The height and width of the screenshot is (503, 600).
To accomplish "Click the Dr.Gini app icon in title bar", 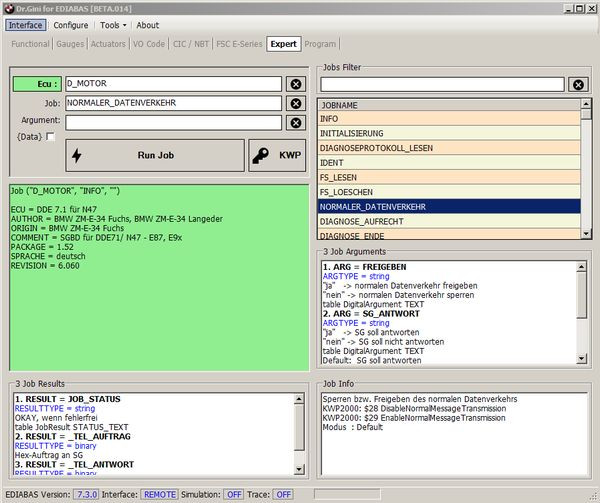I will pyautogui.click(x=9, y=7).
